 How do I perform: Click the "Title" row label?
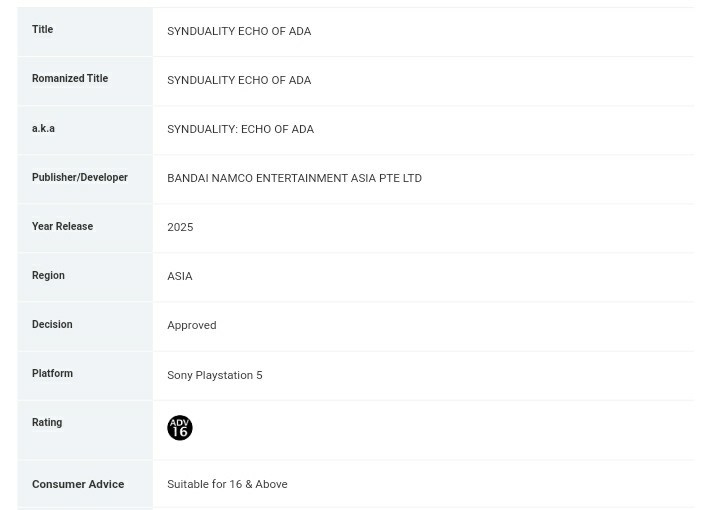pyautogui.click(x=42, y=30)
